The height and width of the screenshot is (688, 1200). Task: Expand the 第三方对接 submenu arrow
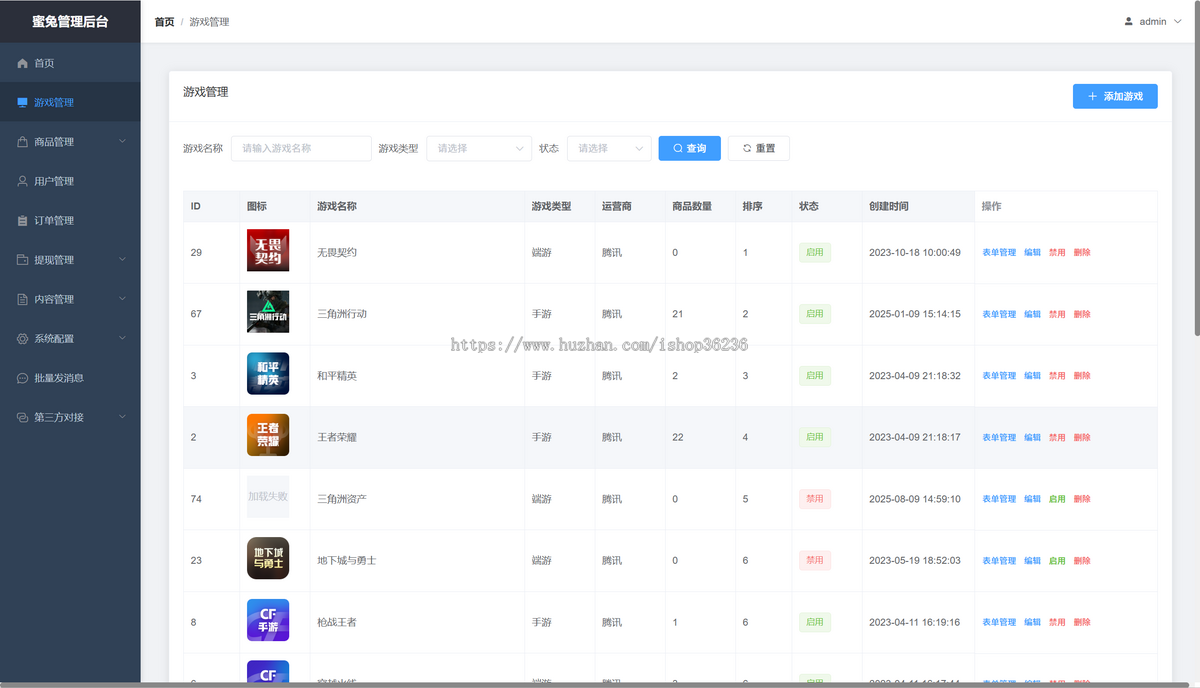point(122,417)
